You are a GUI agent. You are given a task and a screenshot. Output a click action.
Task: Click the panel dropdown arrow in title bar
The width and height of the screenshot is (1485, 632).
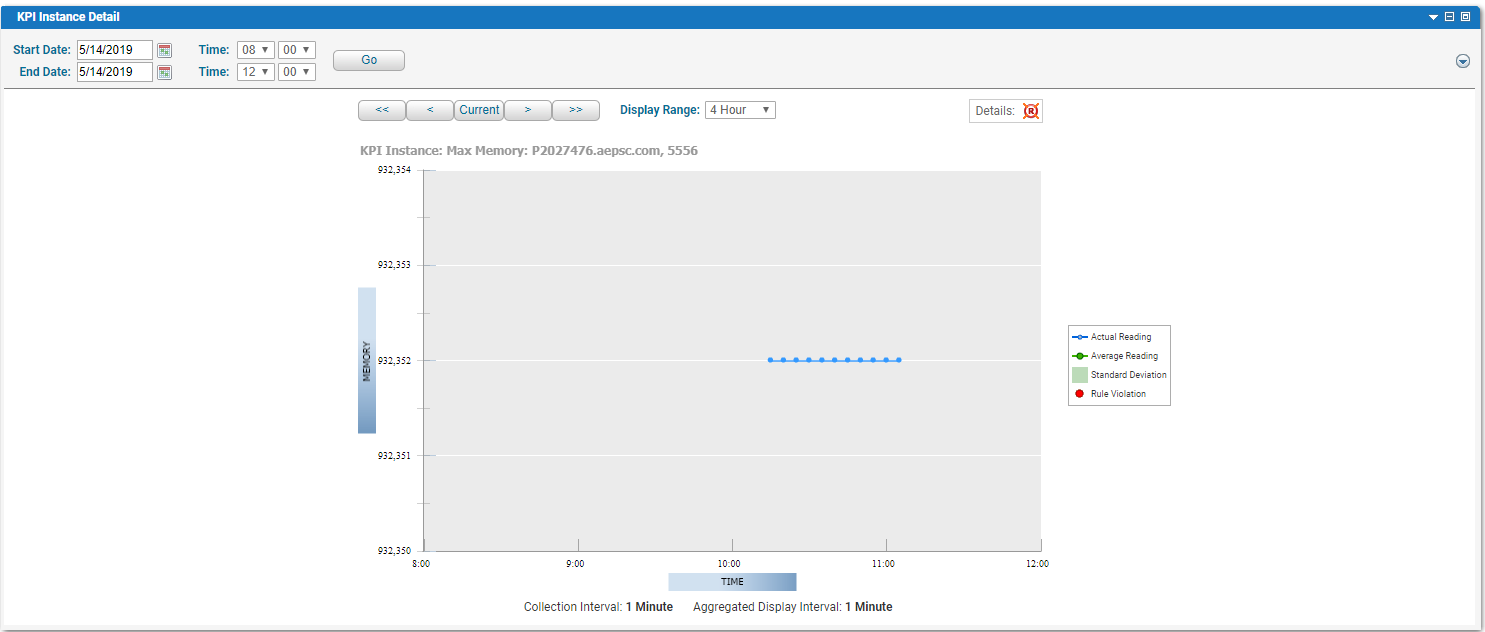point(1433,17)
